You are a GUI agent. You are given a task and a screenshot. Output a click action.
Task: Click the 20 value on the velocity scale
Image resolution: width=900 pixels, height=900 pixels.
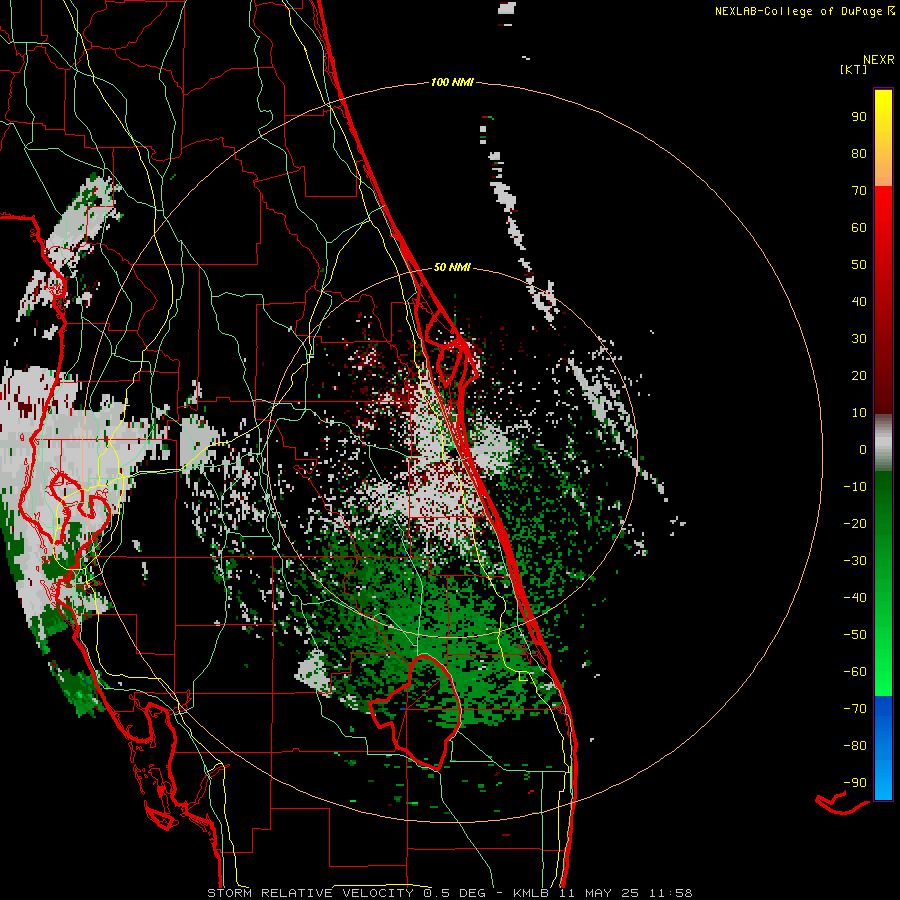tap(859, 376)
